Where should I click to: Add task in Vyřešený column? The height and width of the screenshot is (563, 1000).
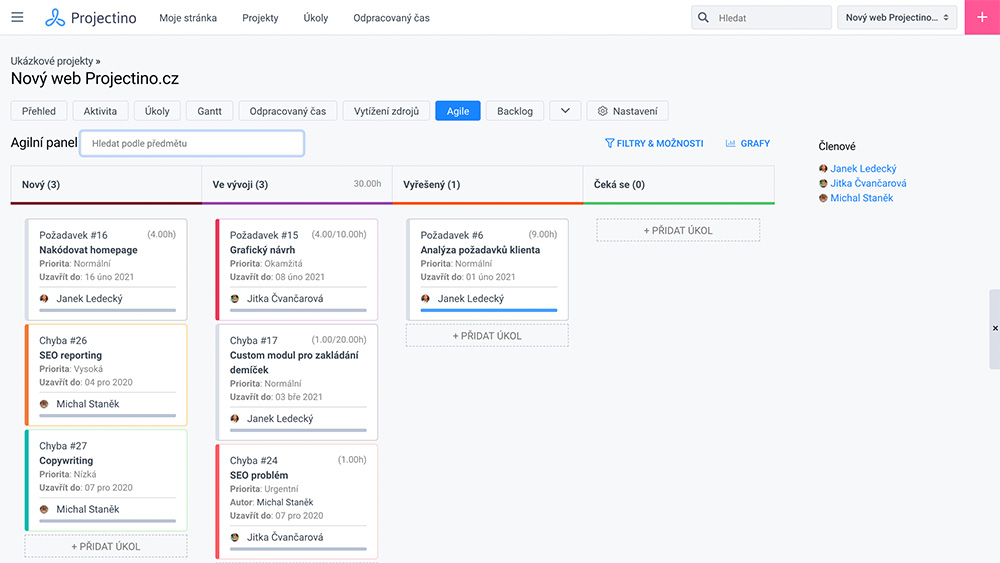tap(487, 335)
